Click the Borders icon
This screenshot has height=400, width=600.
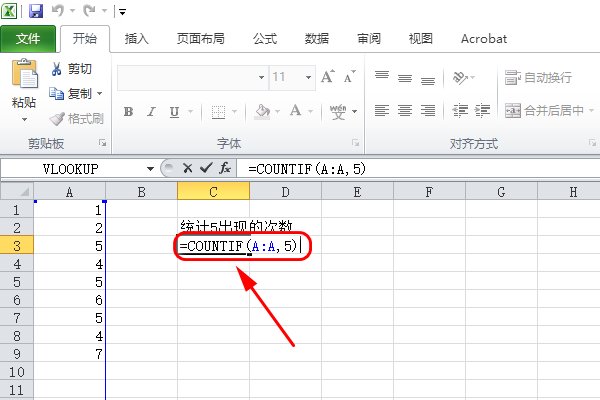218,112
